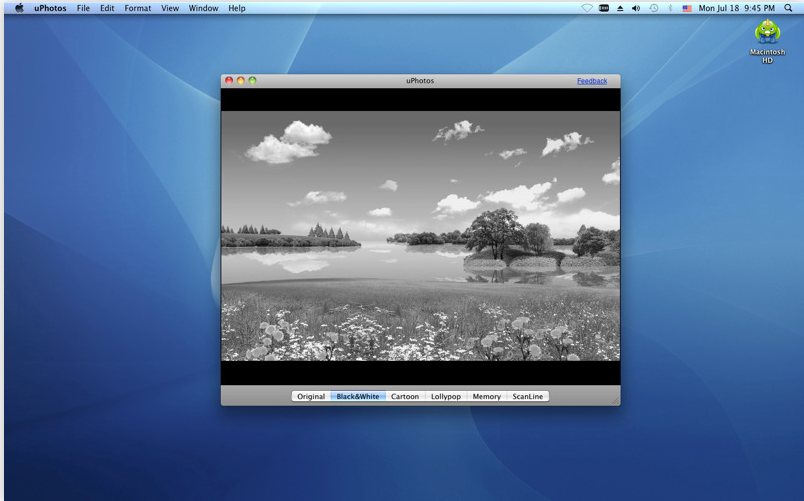The width and height of the screenshot is (804, 501).
Task: Click the landscape photo preview
Action: [420, 236]
